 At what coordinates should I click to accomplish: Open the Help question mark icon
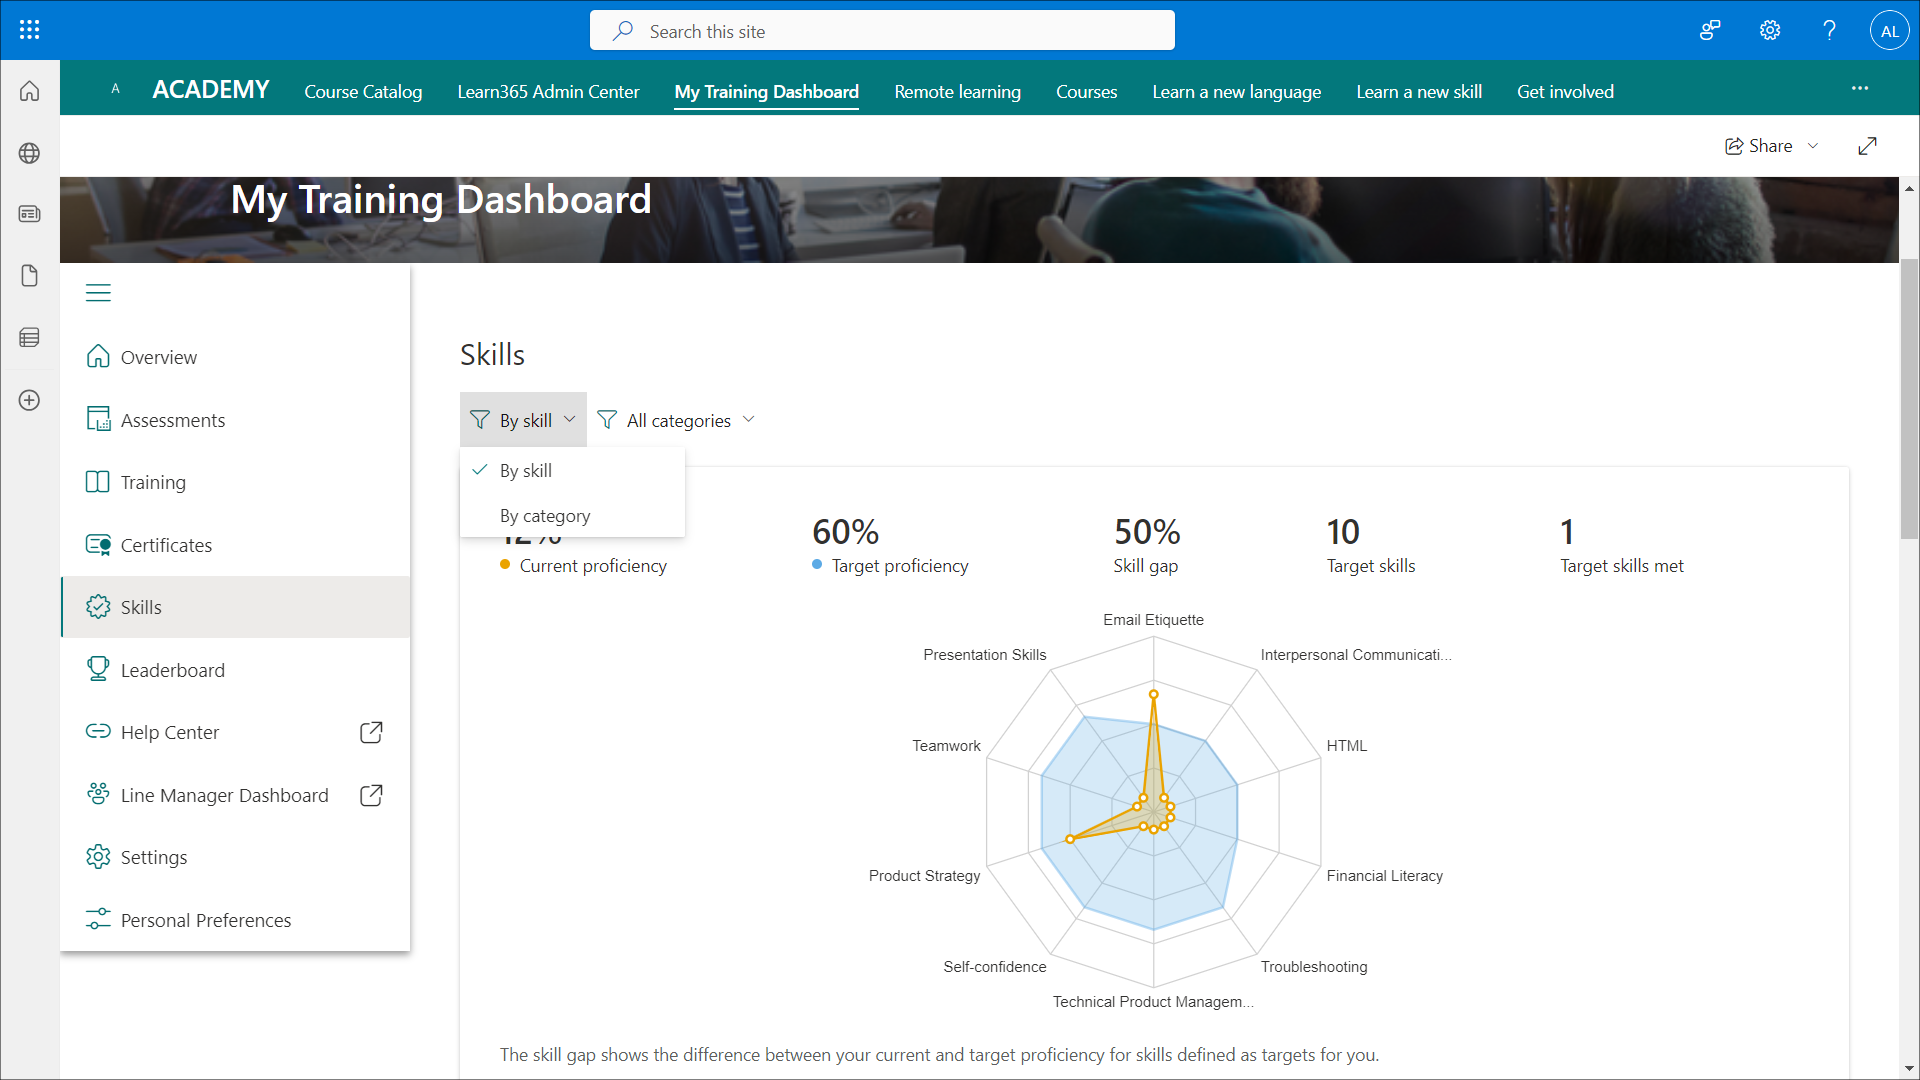(1829, 30)
